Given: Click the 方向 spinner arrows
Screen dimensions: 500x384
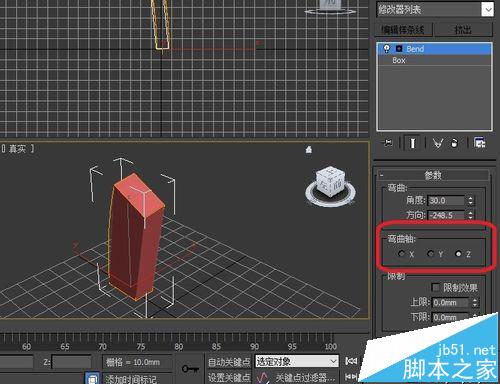Looking at the screenshot, I should [470, 215].
